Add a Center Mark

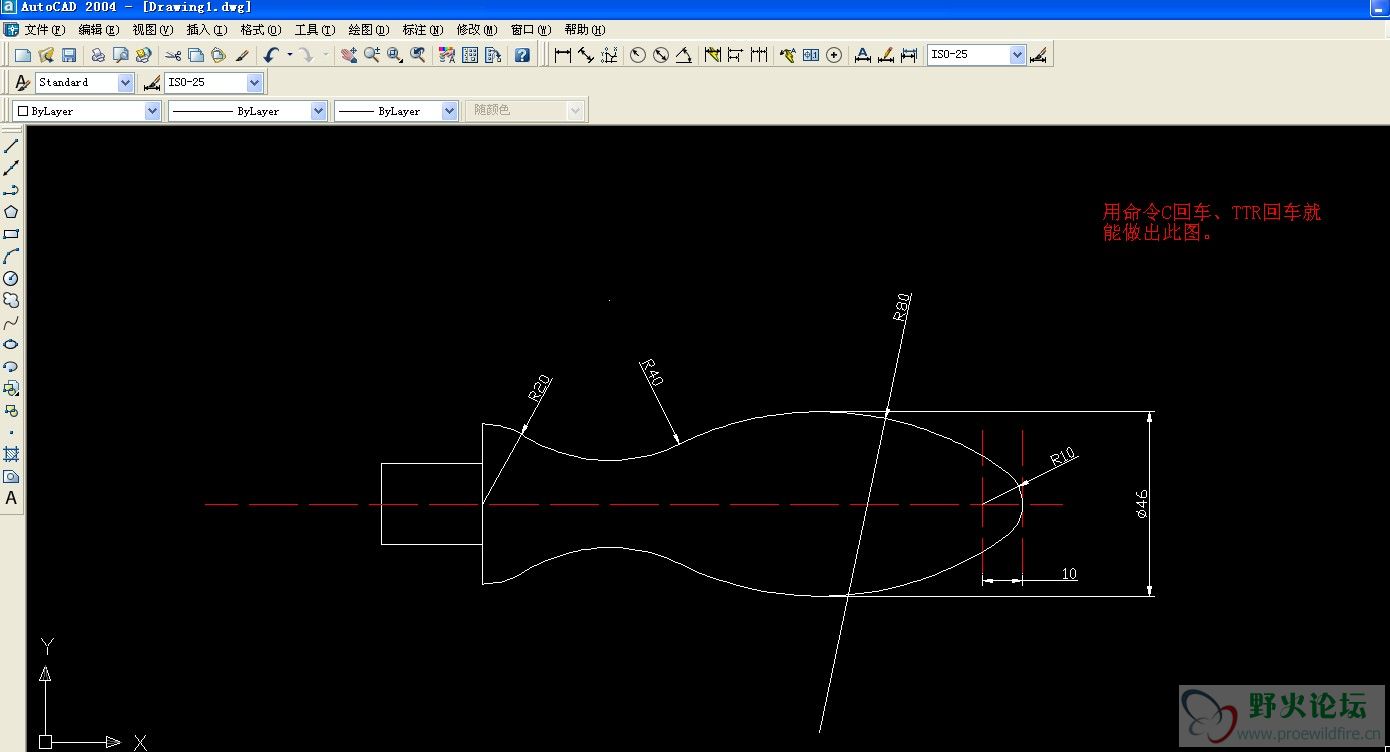coord(833,55)
